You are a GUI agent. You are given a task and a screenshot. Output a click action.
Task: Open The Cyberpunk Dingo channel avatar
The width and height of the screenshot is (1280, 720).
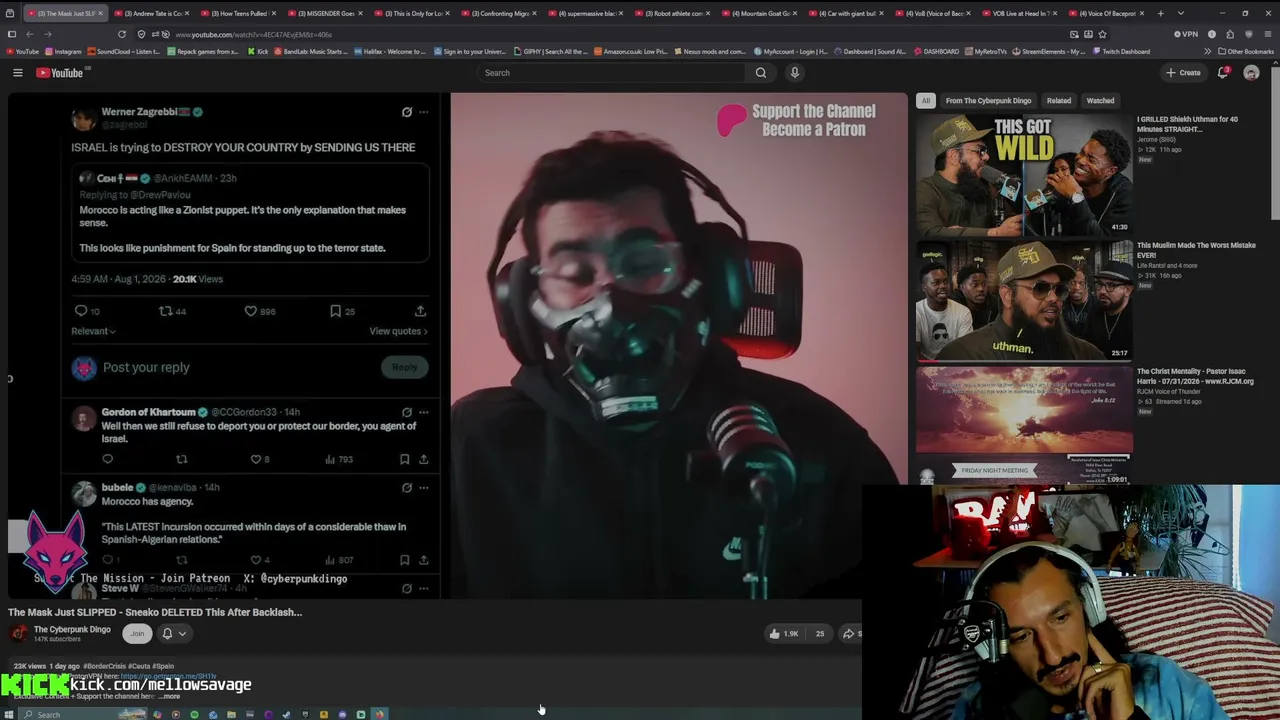coord(19,633)
